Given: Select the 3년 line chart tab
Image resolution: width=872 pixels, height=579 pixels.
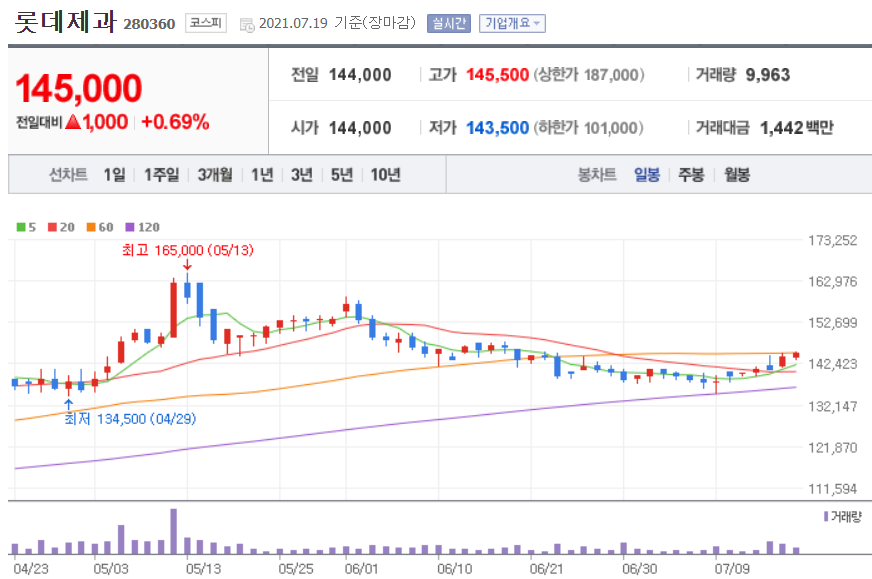Looking at the screenshot, I should 302,175.
